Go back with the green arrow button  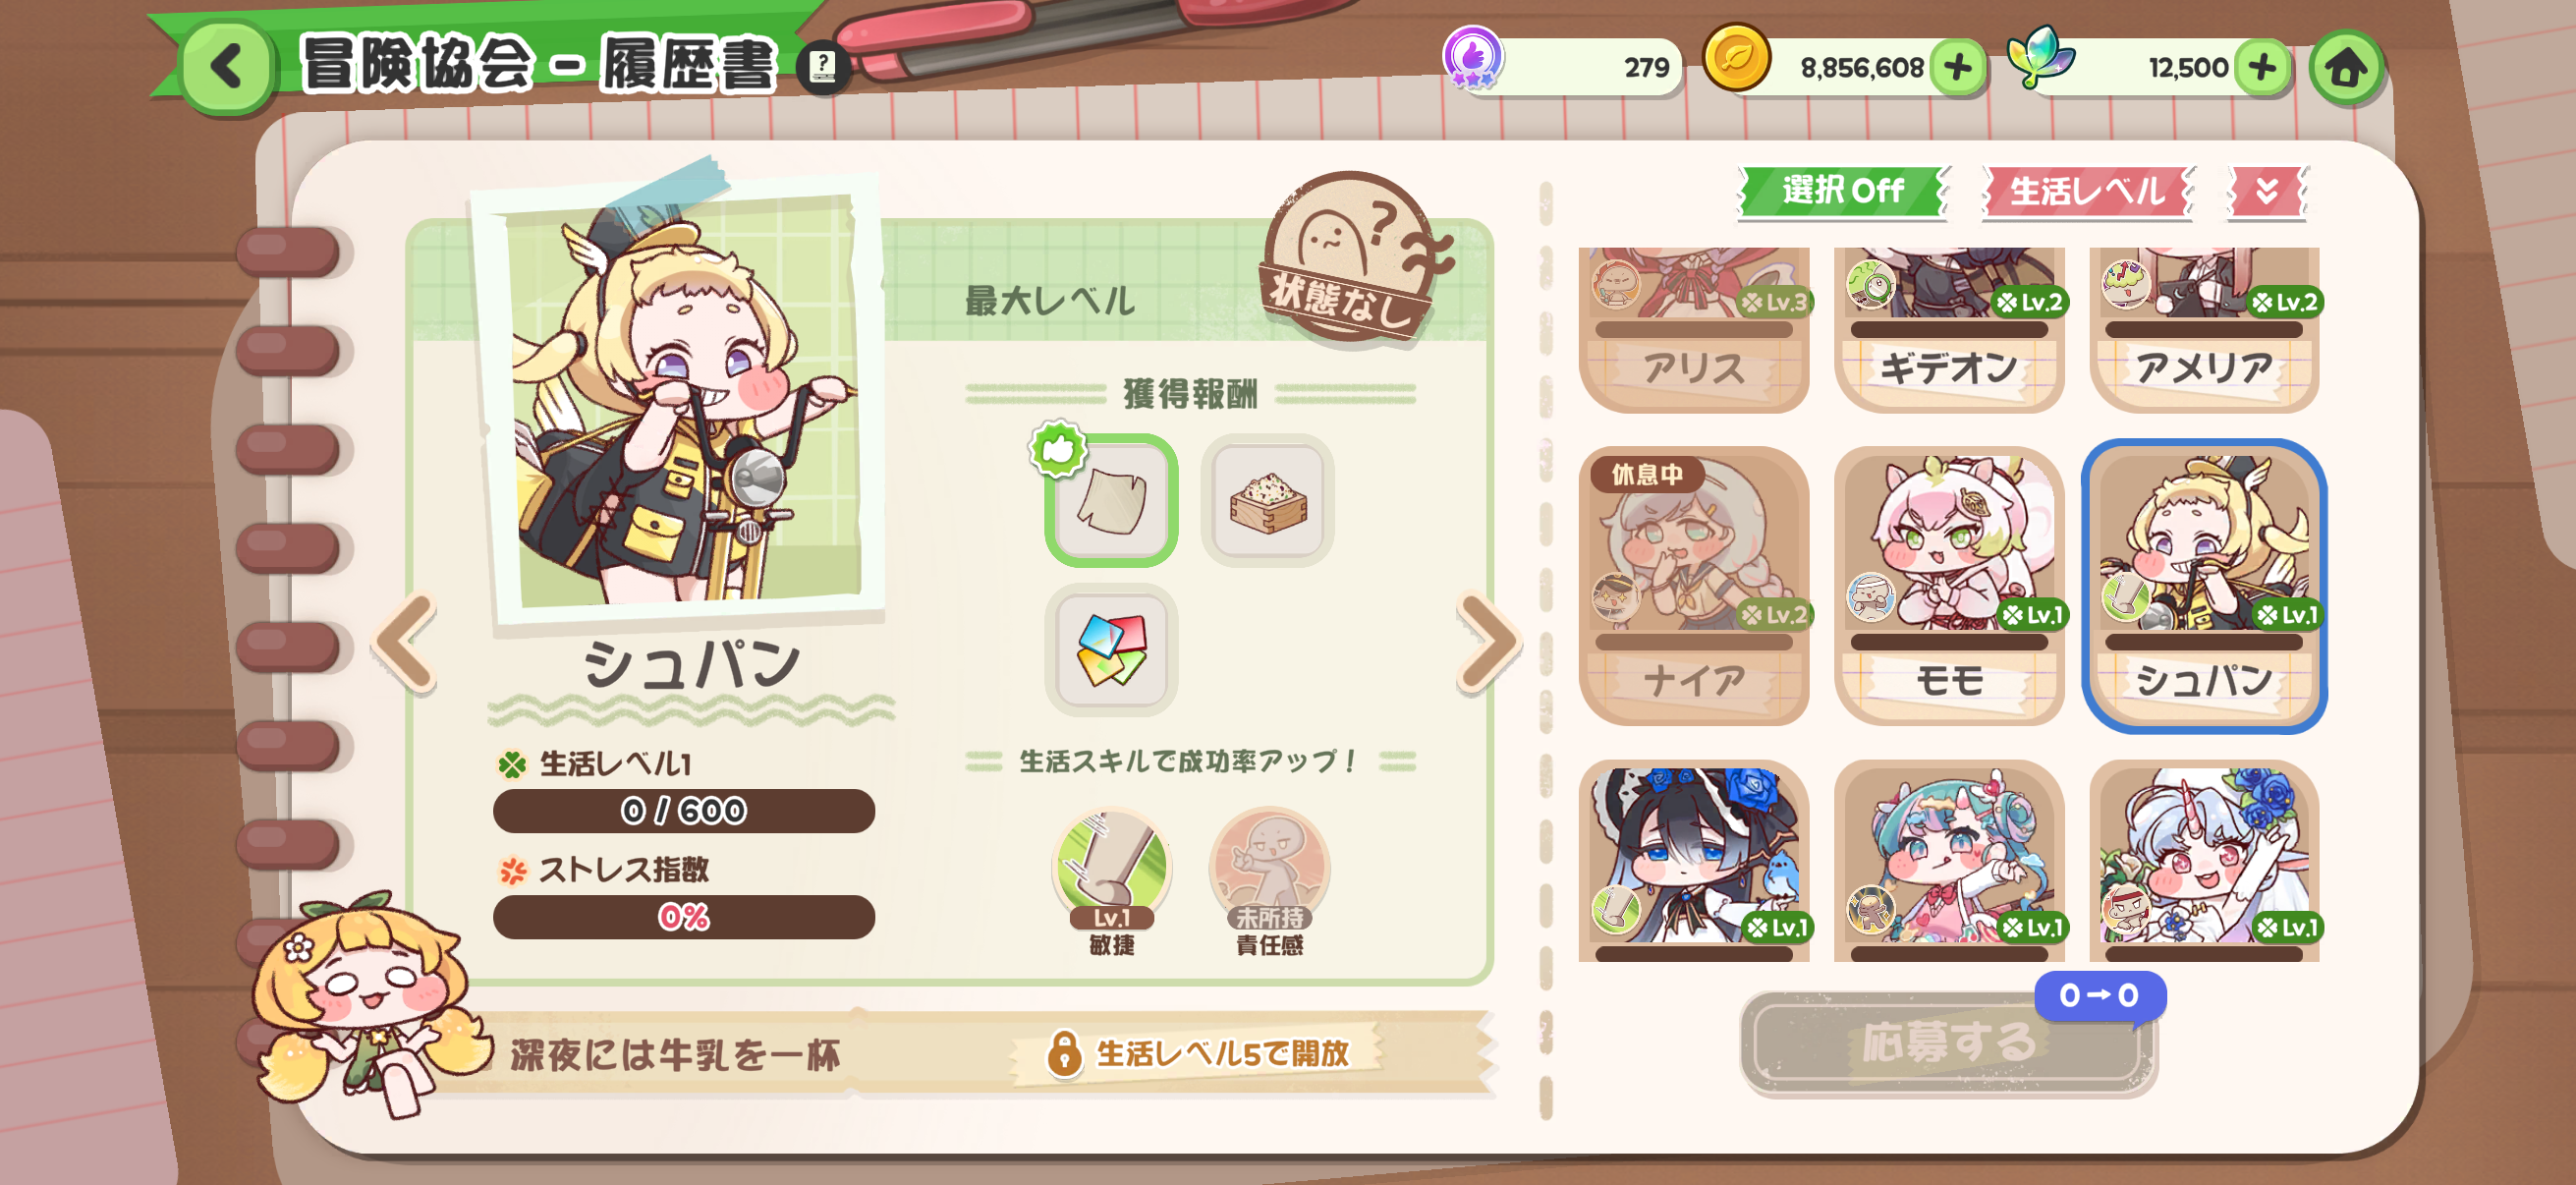click(x=227, y=68)
